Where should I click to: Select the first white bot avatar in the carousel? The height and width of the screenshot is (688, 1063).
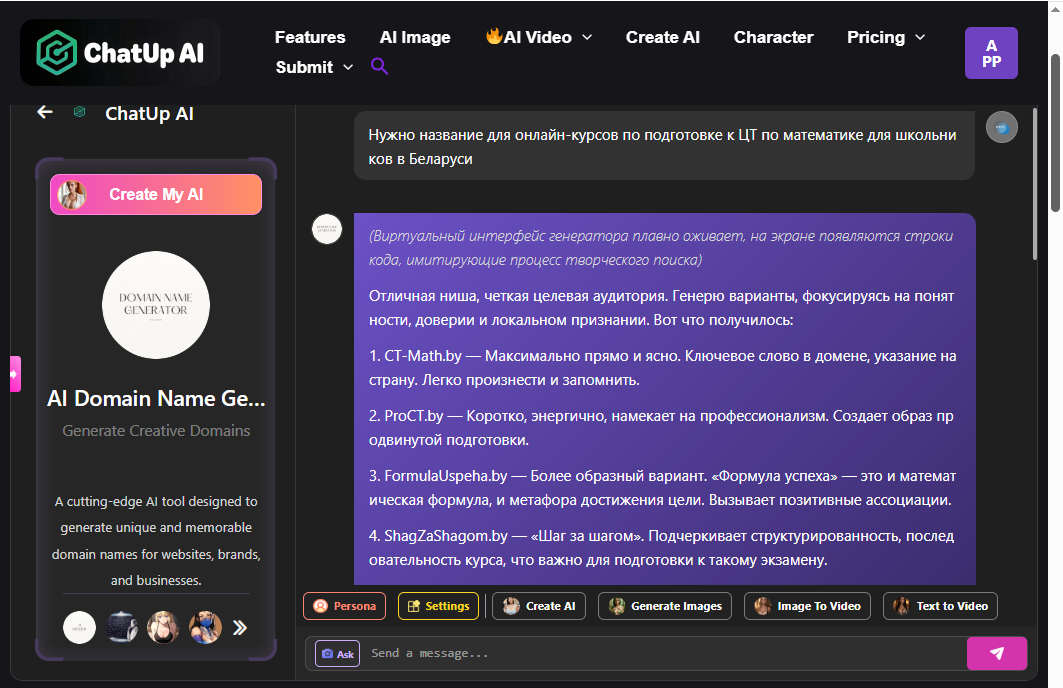click(x=79, y=627)
